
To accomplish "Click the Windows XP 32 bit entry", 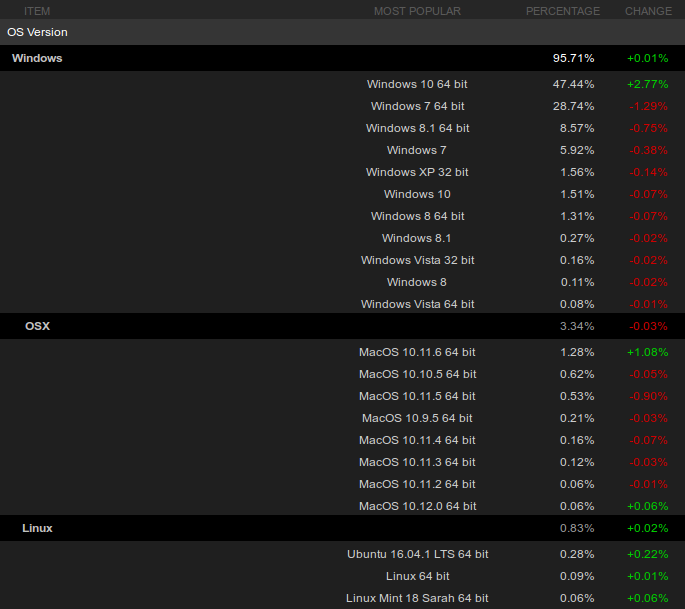I will pyautogui.click(x=417, y=172).
